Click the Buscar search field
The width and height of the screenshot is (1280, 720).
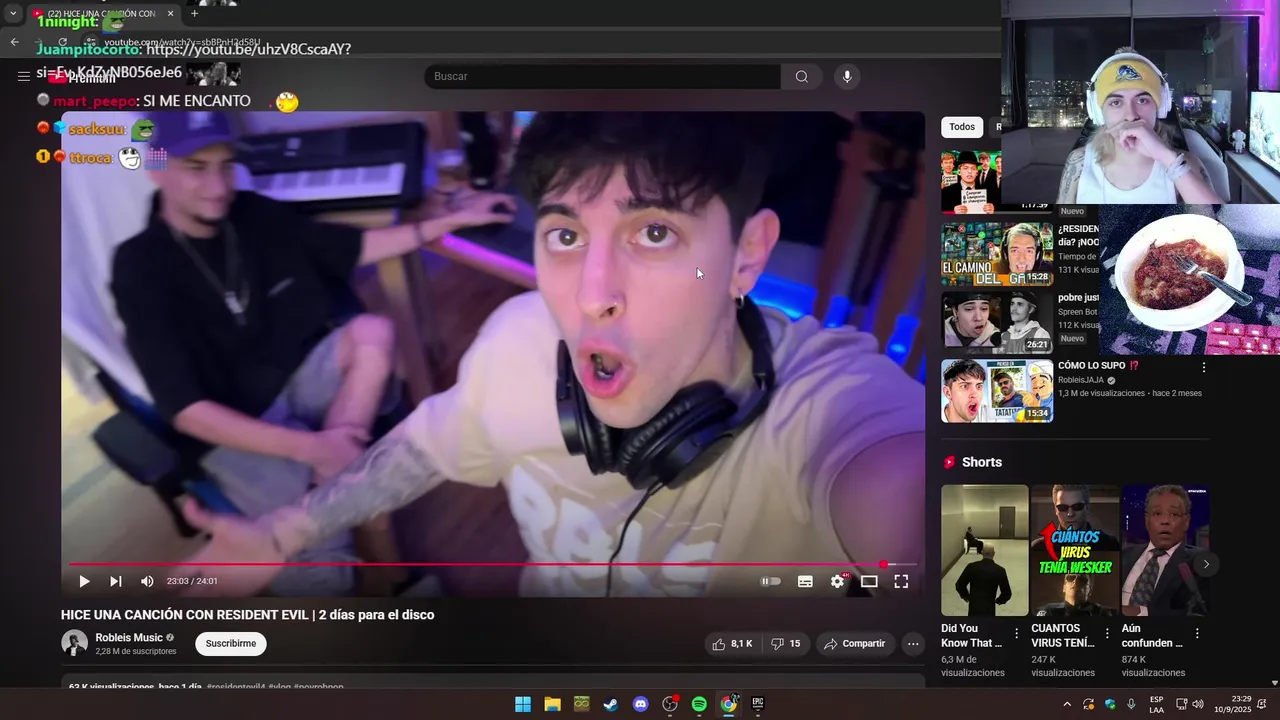pyautogui.click(x=602, y=77)
